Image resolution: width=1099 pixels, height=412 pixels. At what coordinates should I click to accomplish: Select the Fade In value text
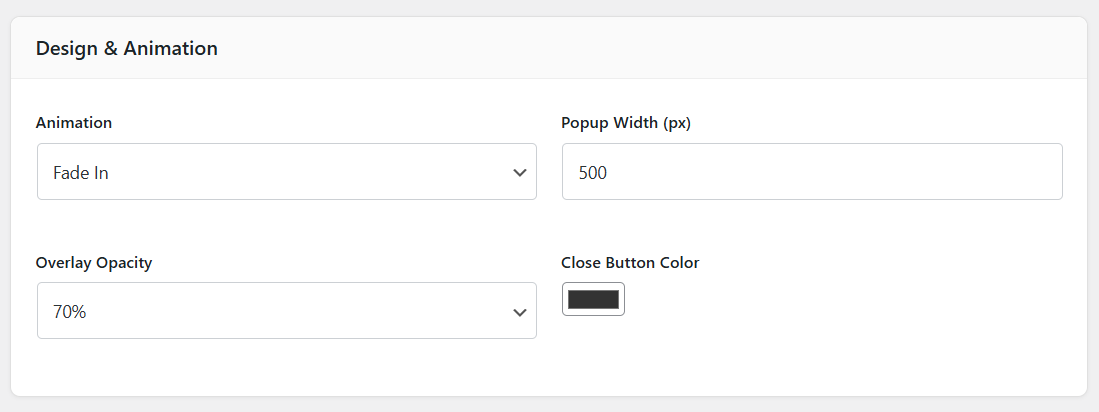pos(81,173)
